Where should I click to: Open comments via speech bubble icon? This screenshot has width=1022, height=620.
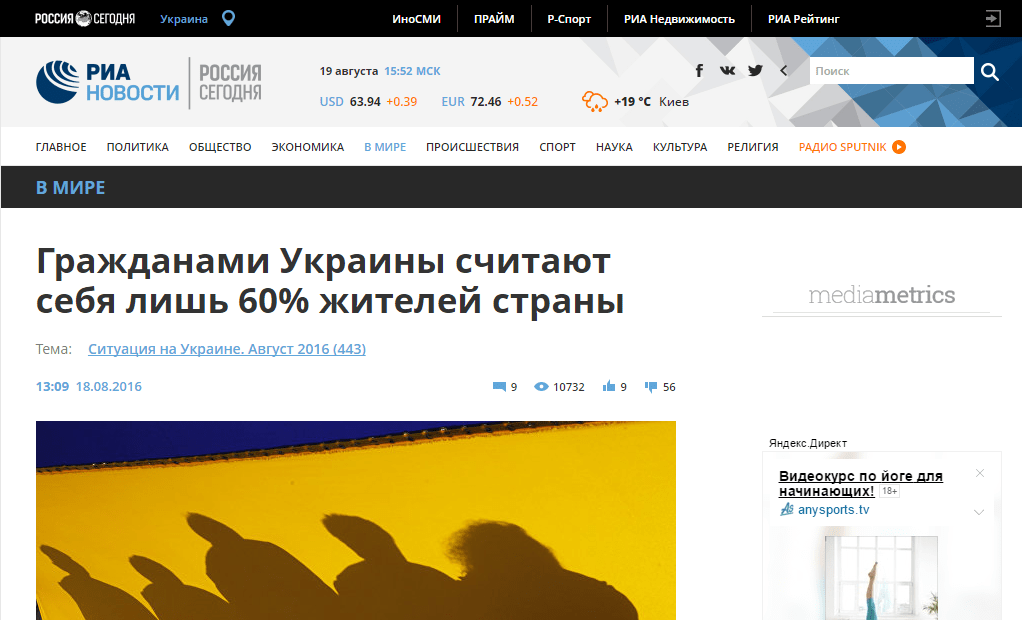[x=499, y=387]
